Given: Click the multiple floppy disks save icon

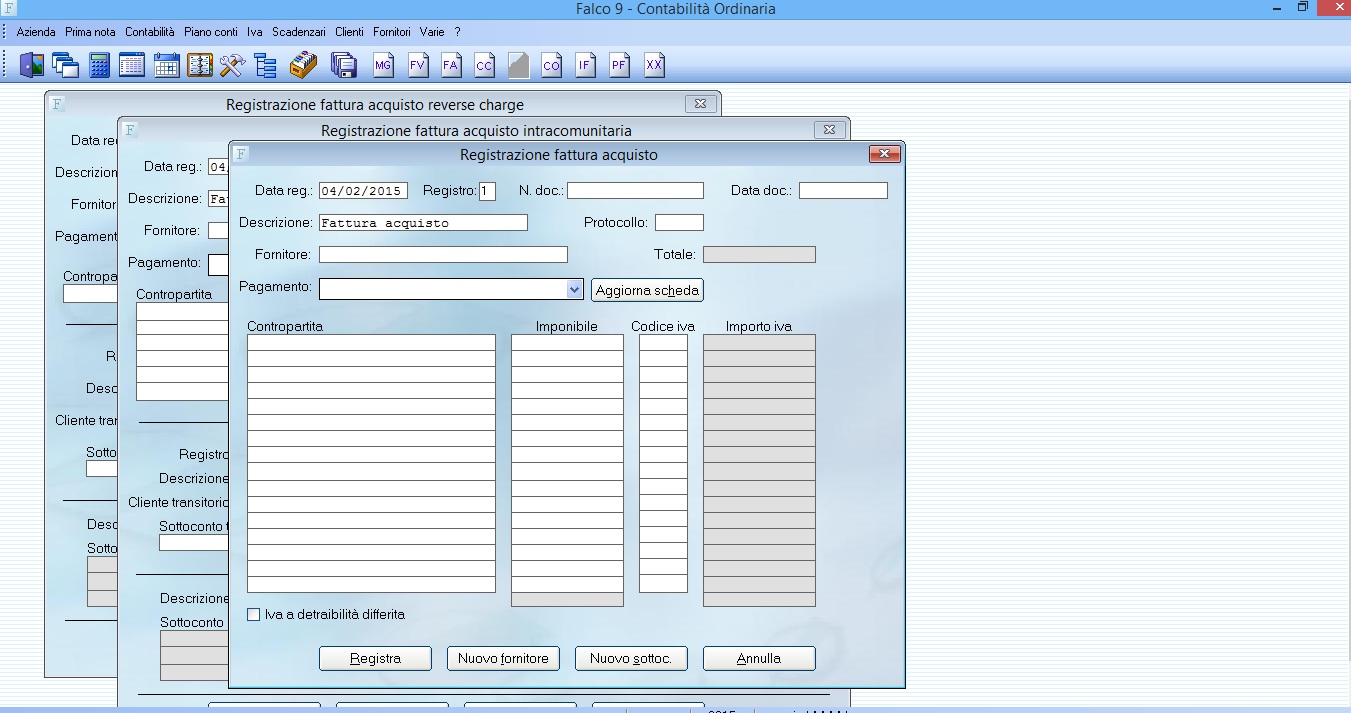Looking at the screenshot, I should coord(344,65).
